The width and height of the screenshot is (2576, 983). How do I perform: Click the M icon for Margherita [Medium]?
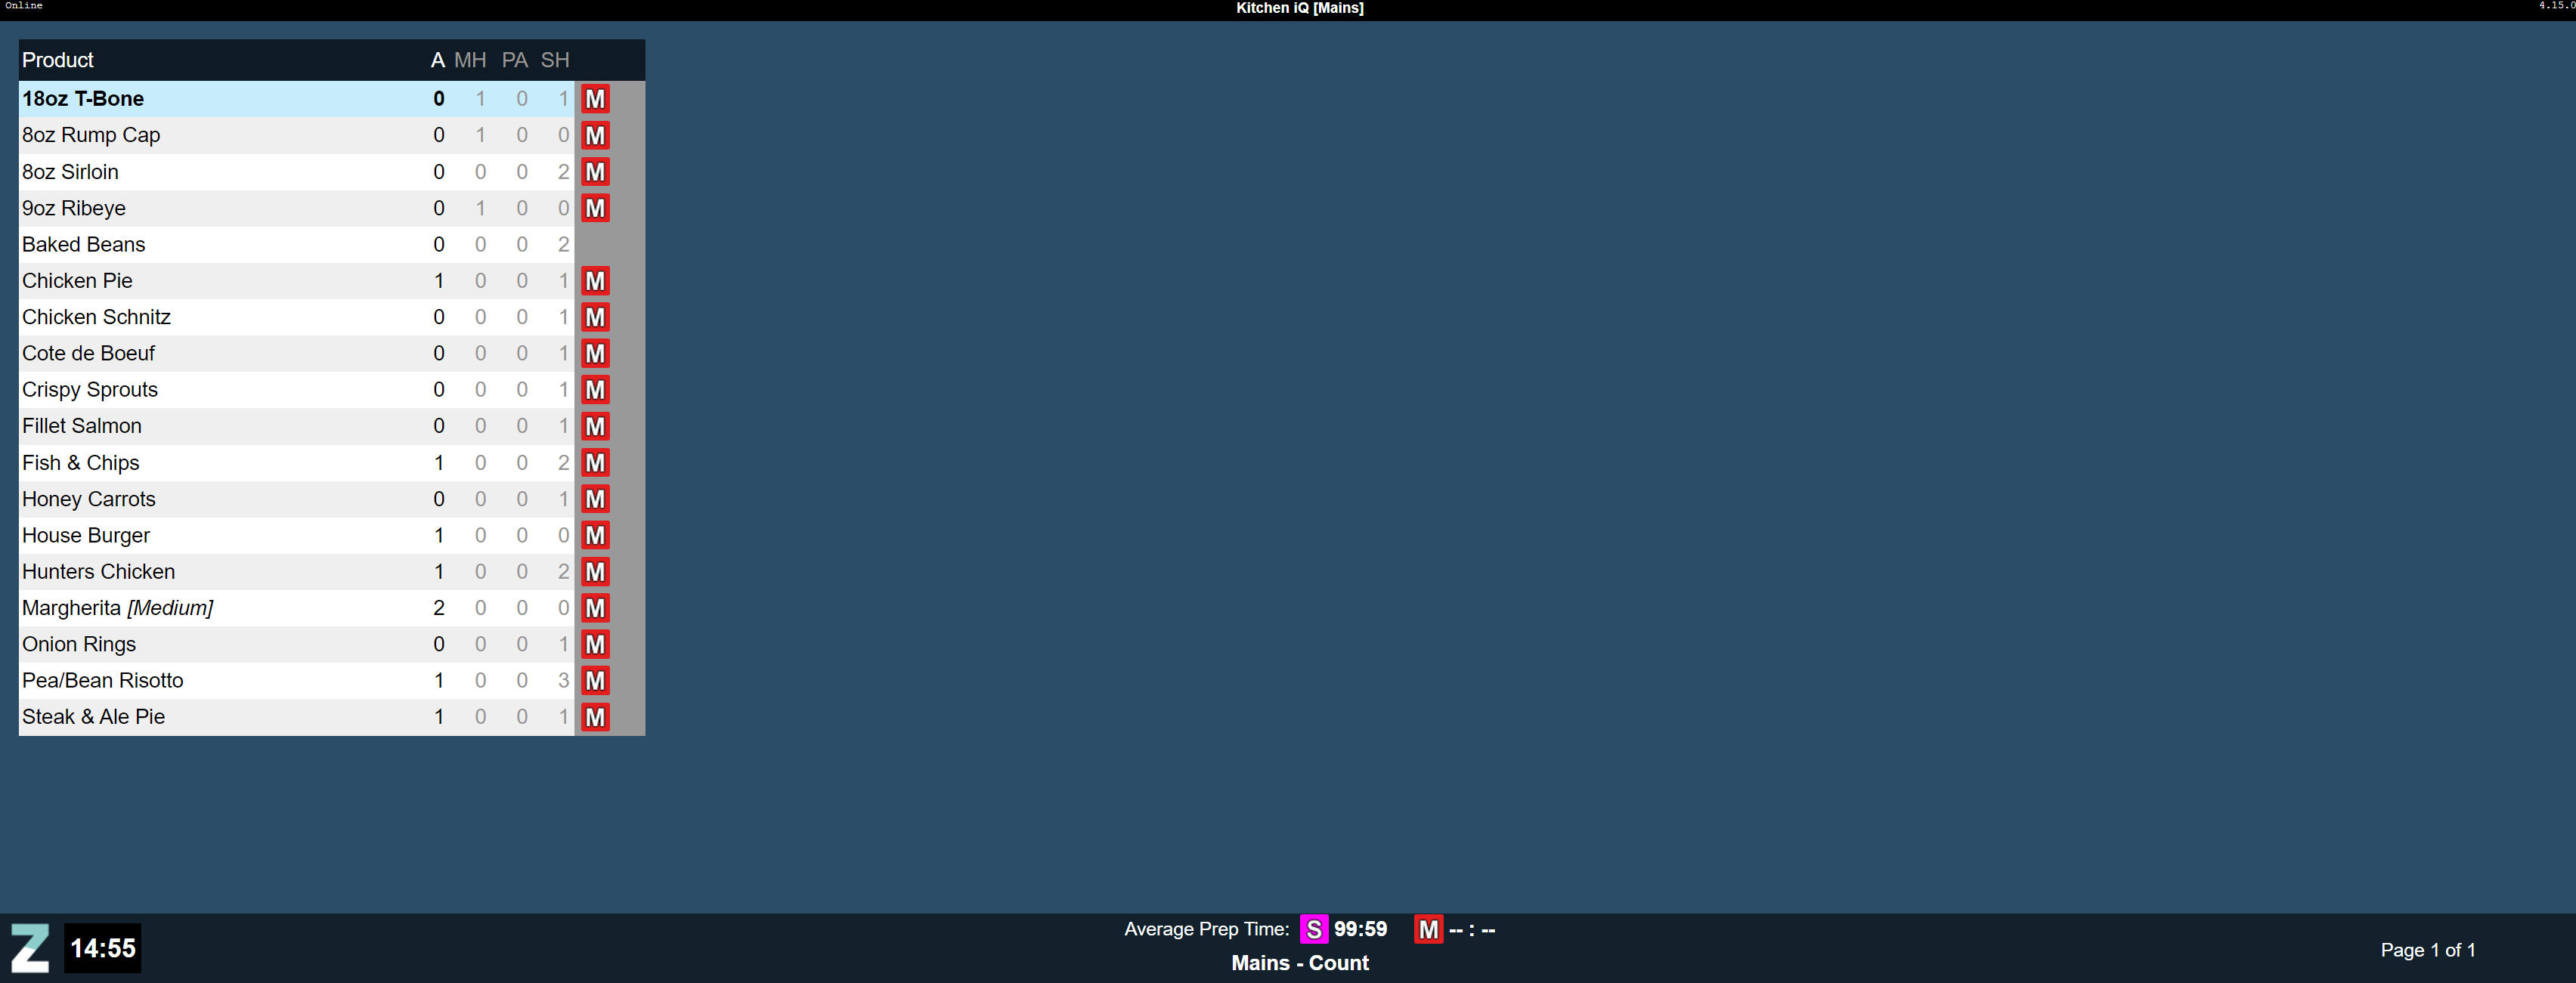click(x=595, y=608)
